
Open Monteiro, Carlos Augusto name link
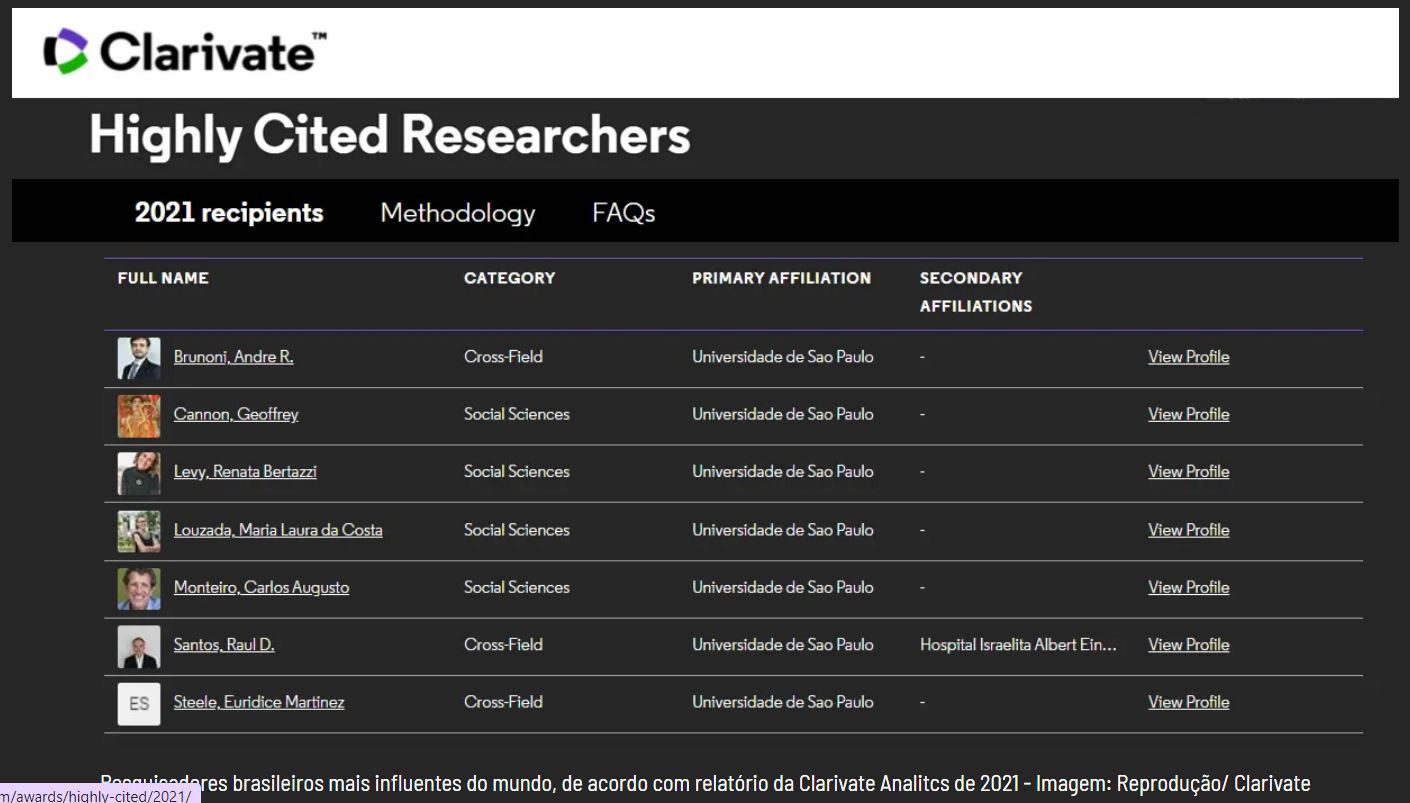[x=261, y=587]
